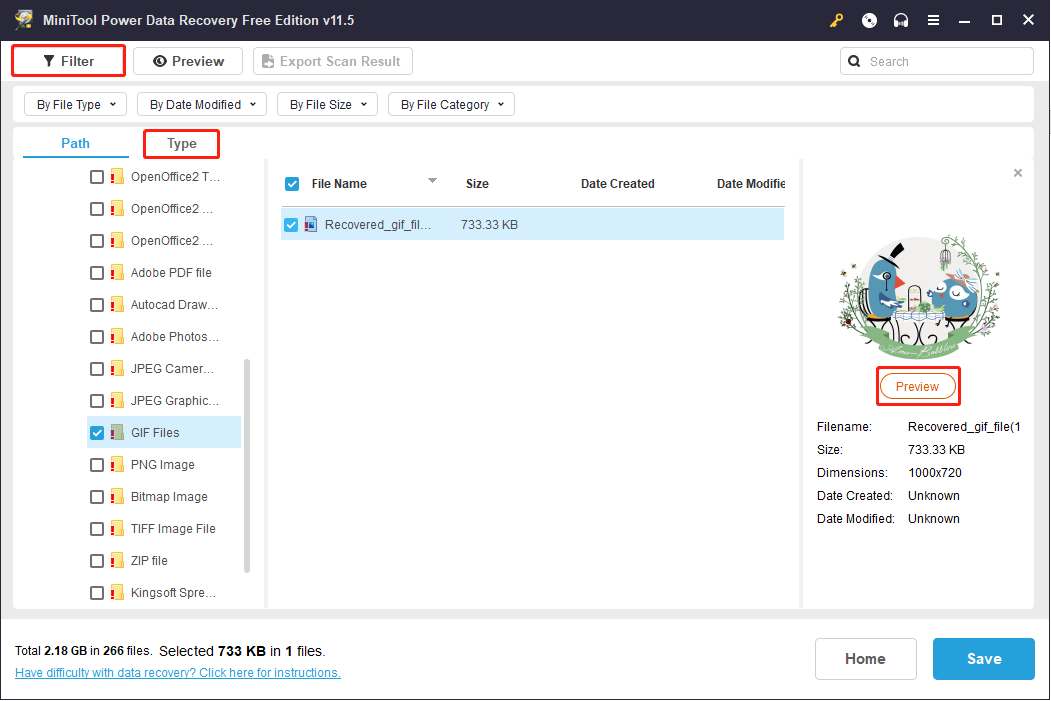Image resolution: width=1051 pixels, height=701 pixels.
Task: Click the Home button
Action: click(x=865, y=659)
